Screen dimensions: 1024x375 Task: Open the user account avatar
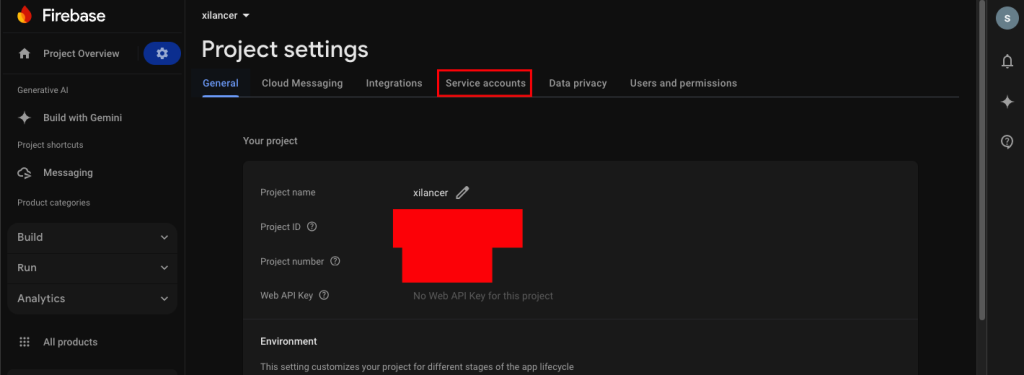(1007, 18)
